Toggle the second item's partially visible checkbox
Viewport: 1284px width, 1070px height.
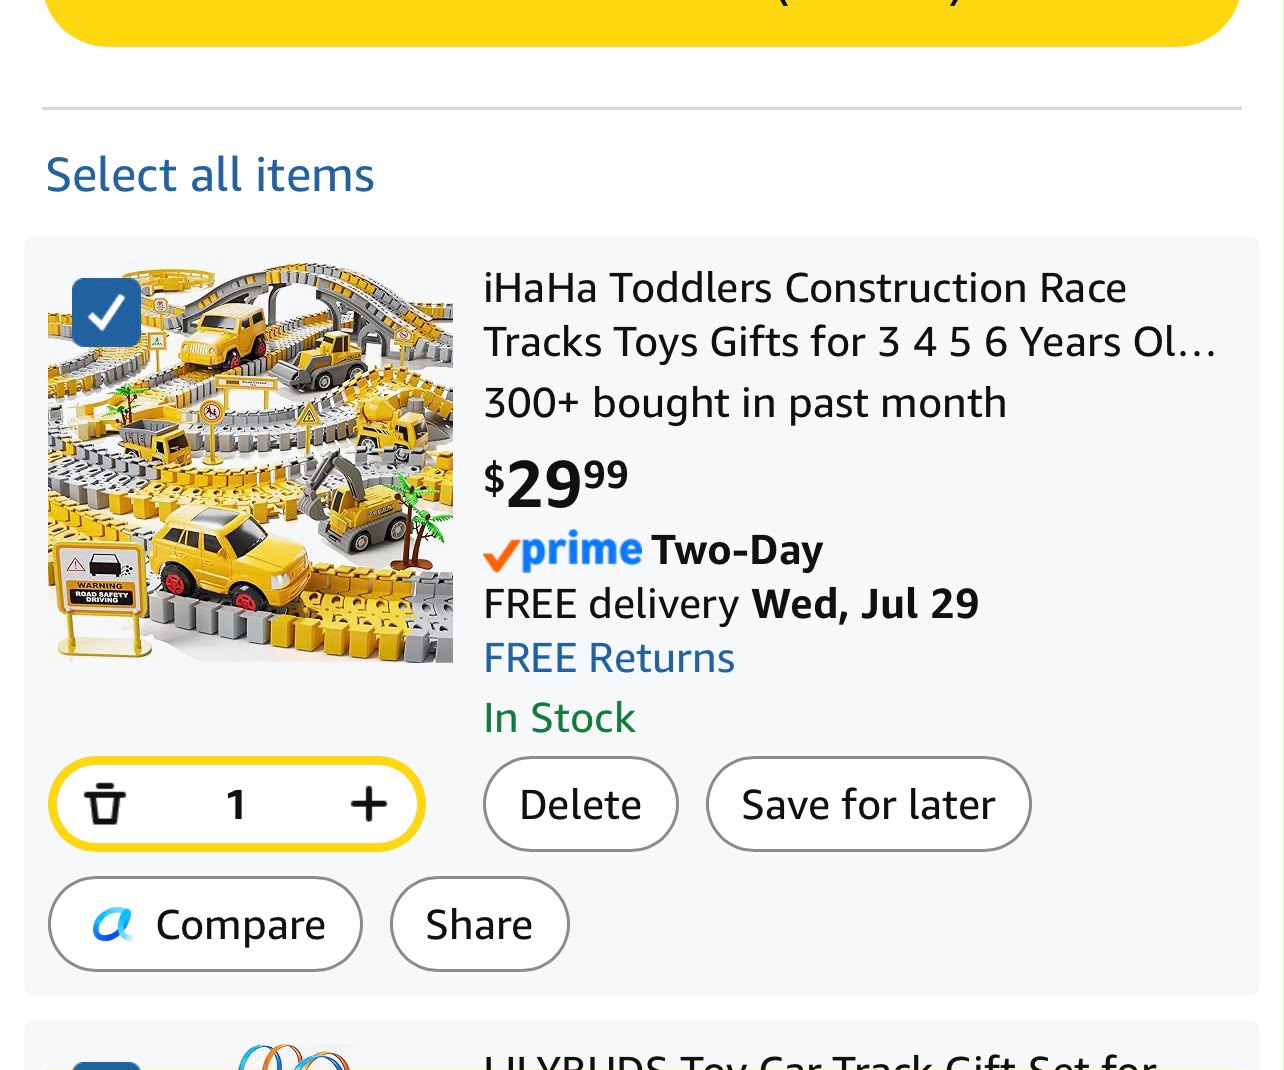[x=107, y=1066]
